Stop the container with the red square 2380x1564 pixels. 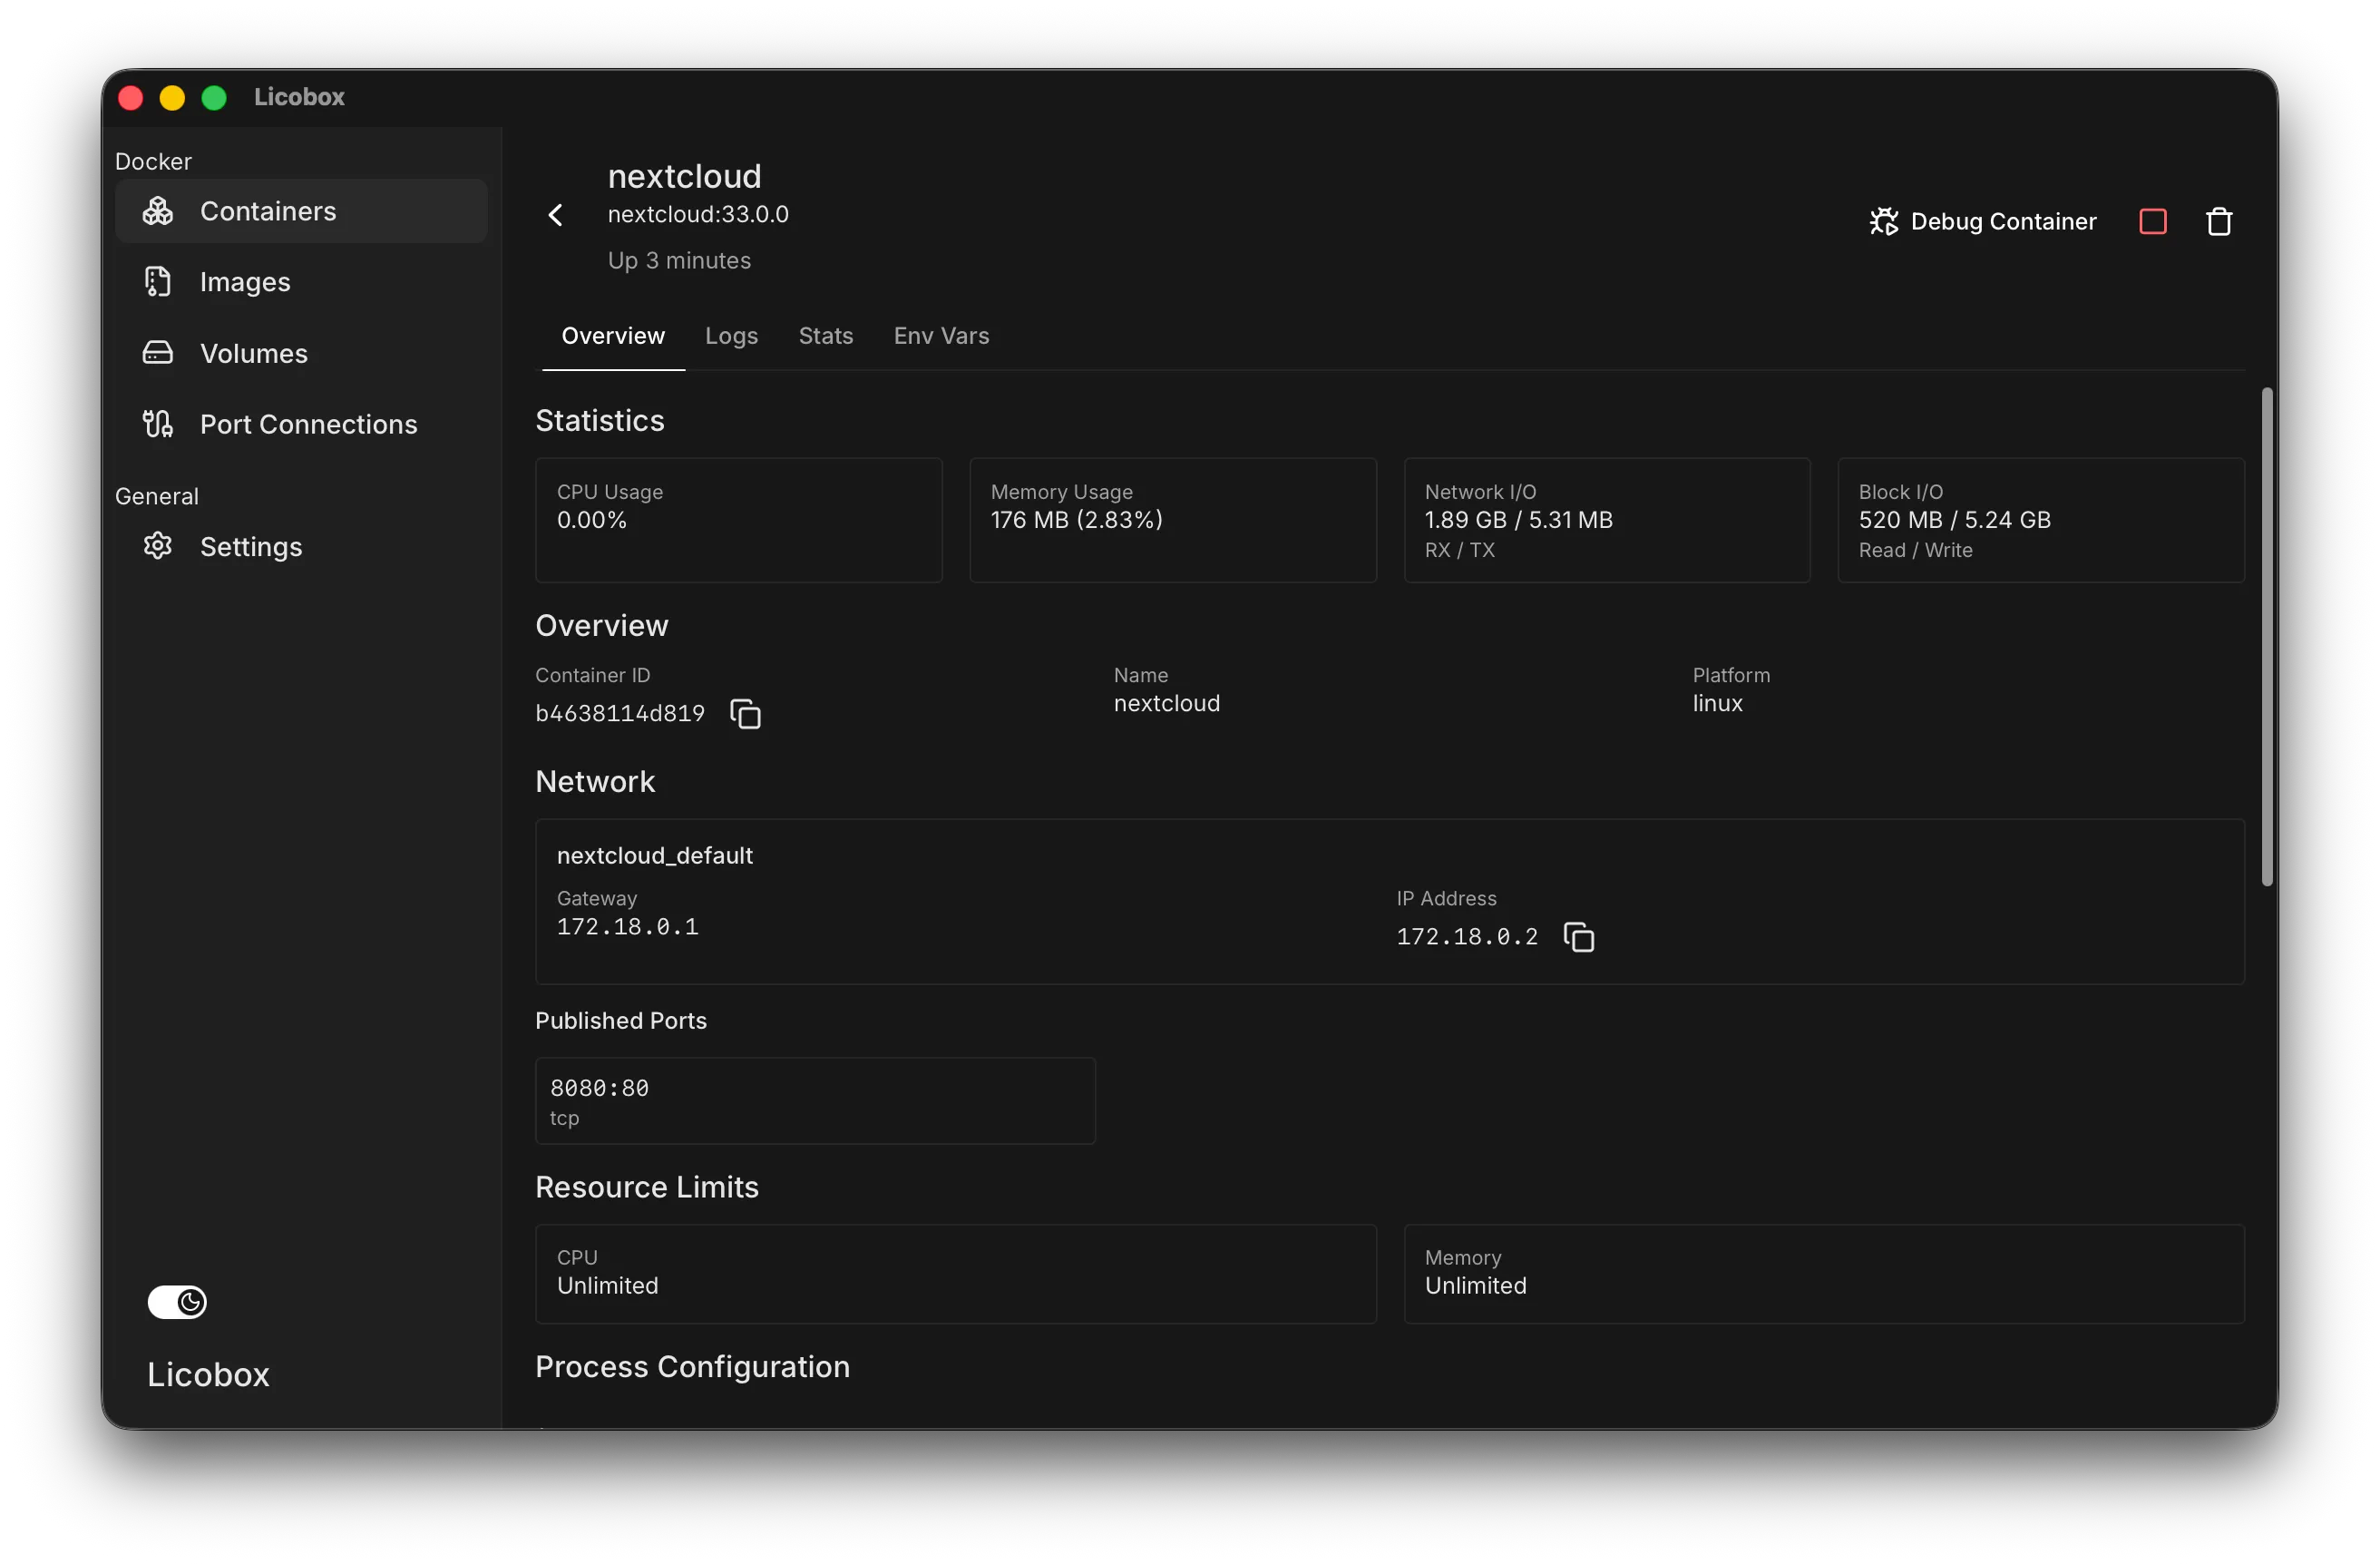pos(2152,221)
